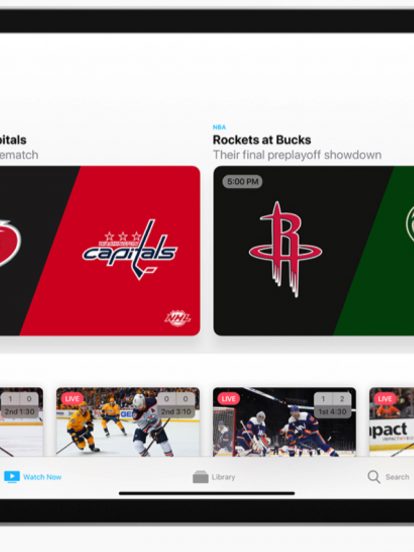Tap the Watch Now play icon
This screenshot has width=414, height=552.
click(12, 477)
